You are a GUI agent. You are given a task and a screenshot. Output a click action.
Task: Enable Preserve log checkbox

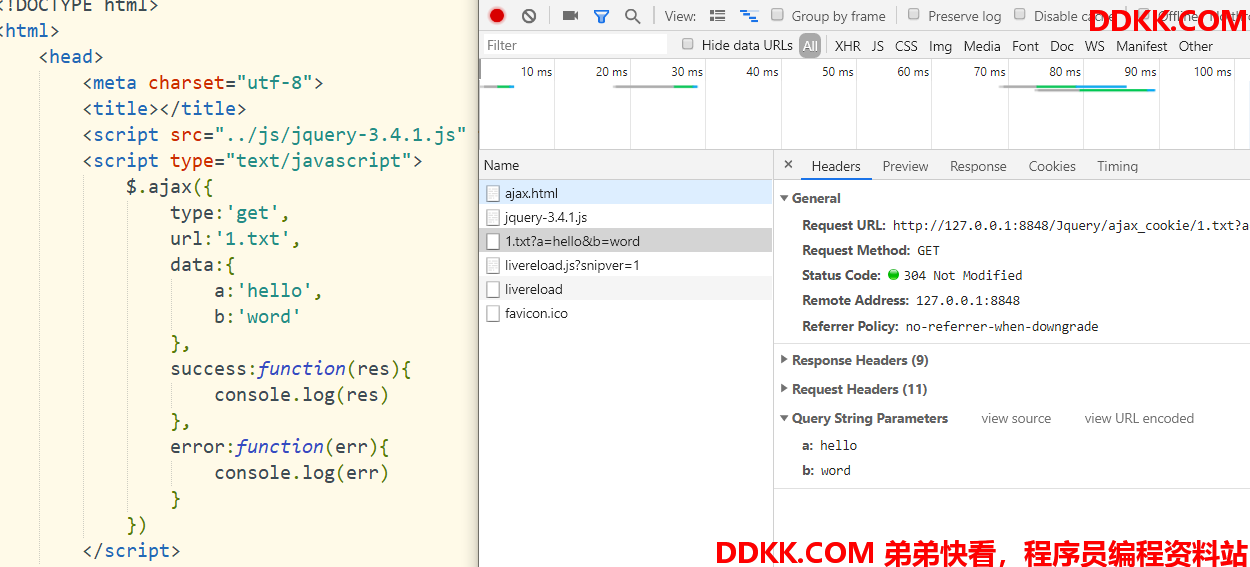[914, 14]
